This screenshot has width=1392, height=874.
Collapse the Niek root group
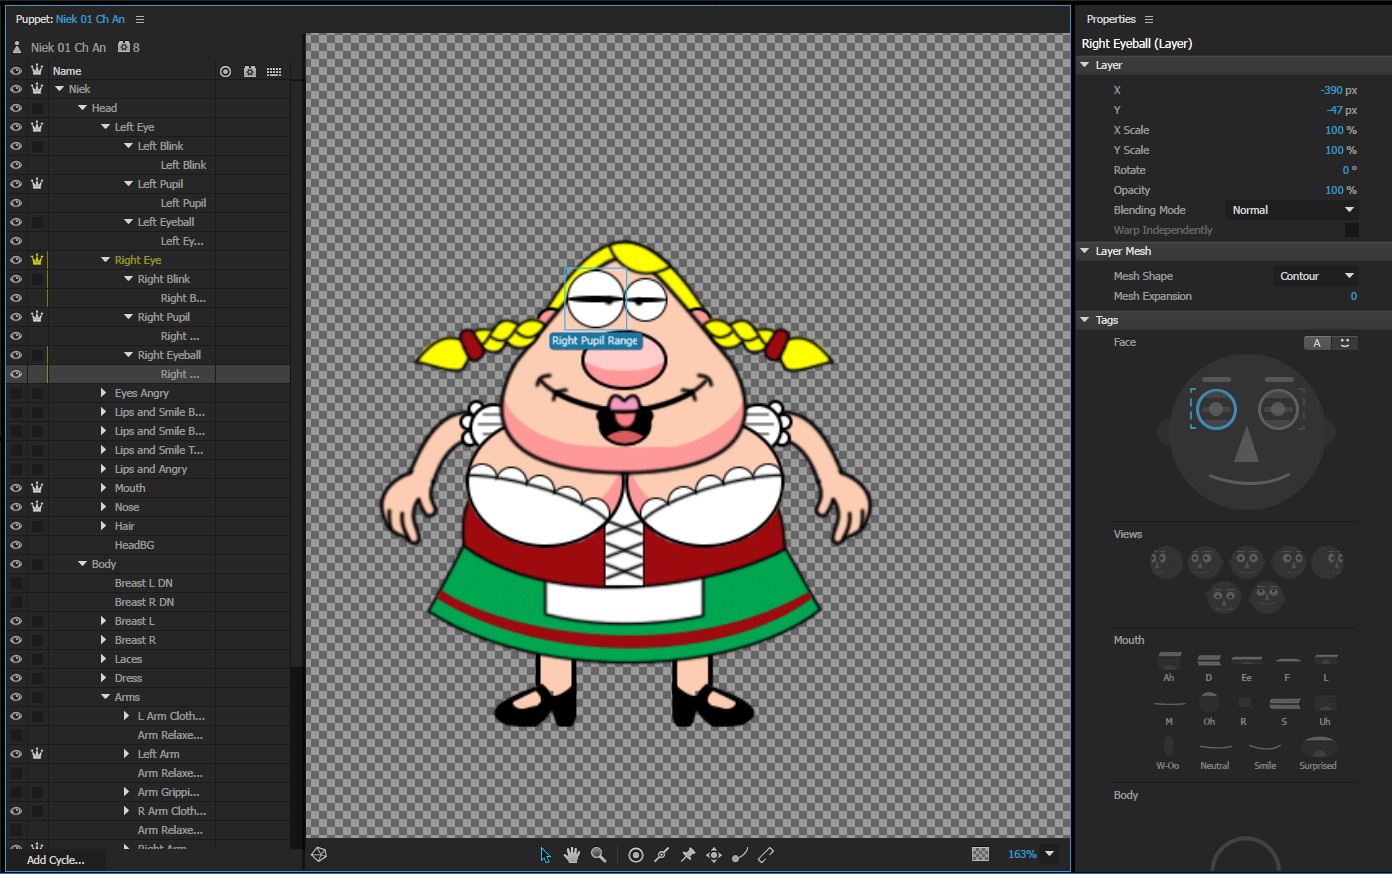[x=60, y=89]
